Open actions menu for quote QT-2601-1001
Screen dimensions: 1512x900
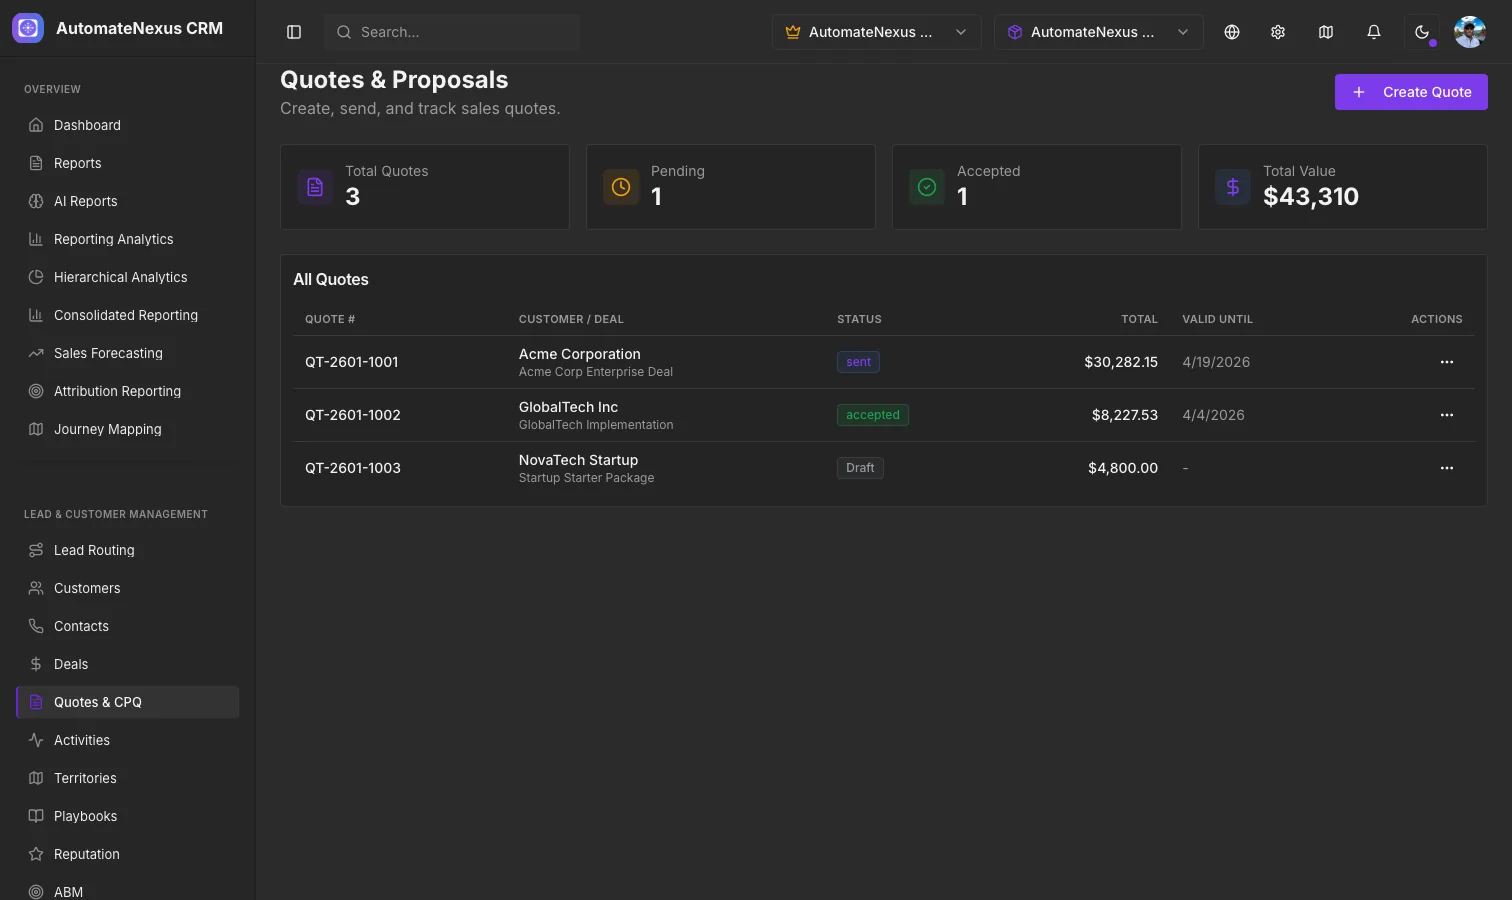pos(1447,362)
